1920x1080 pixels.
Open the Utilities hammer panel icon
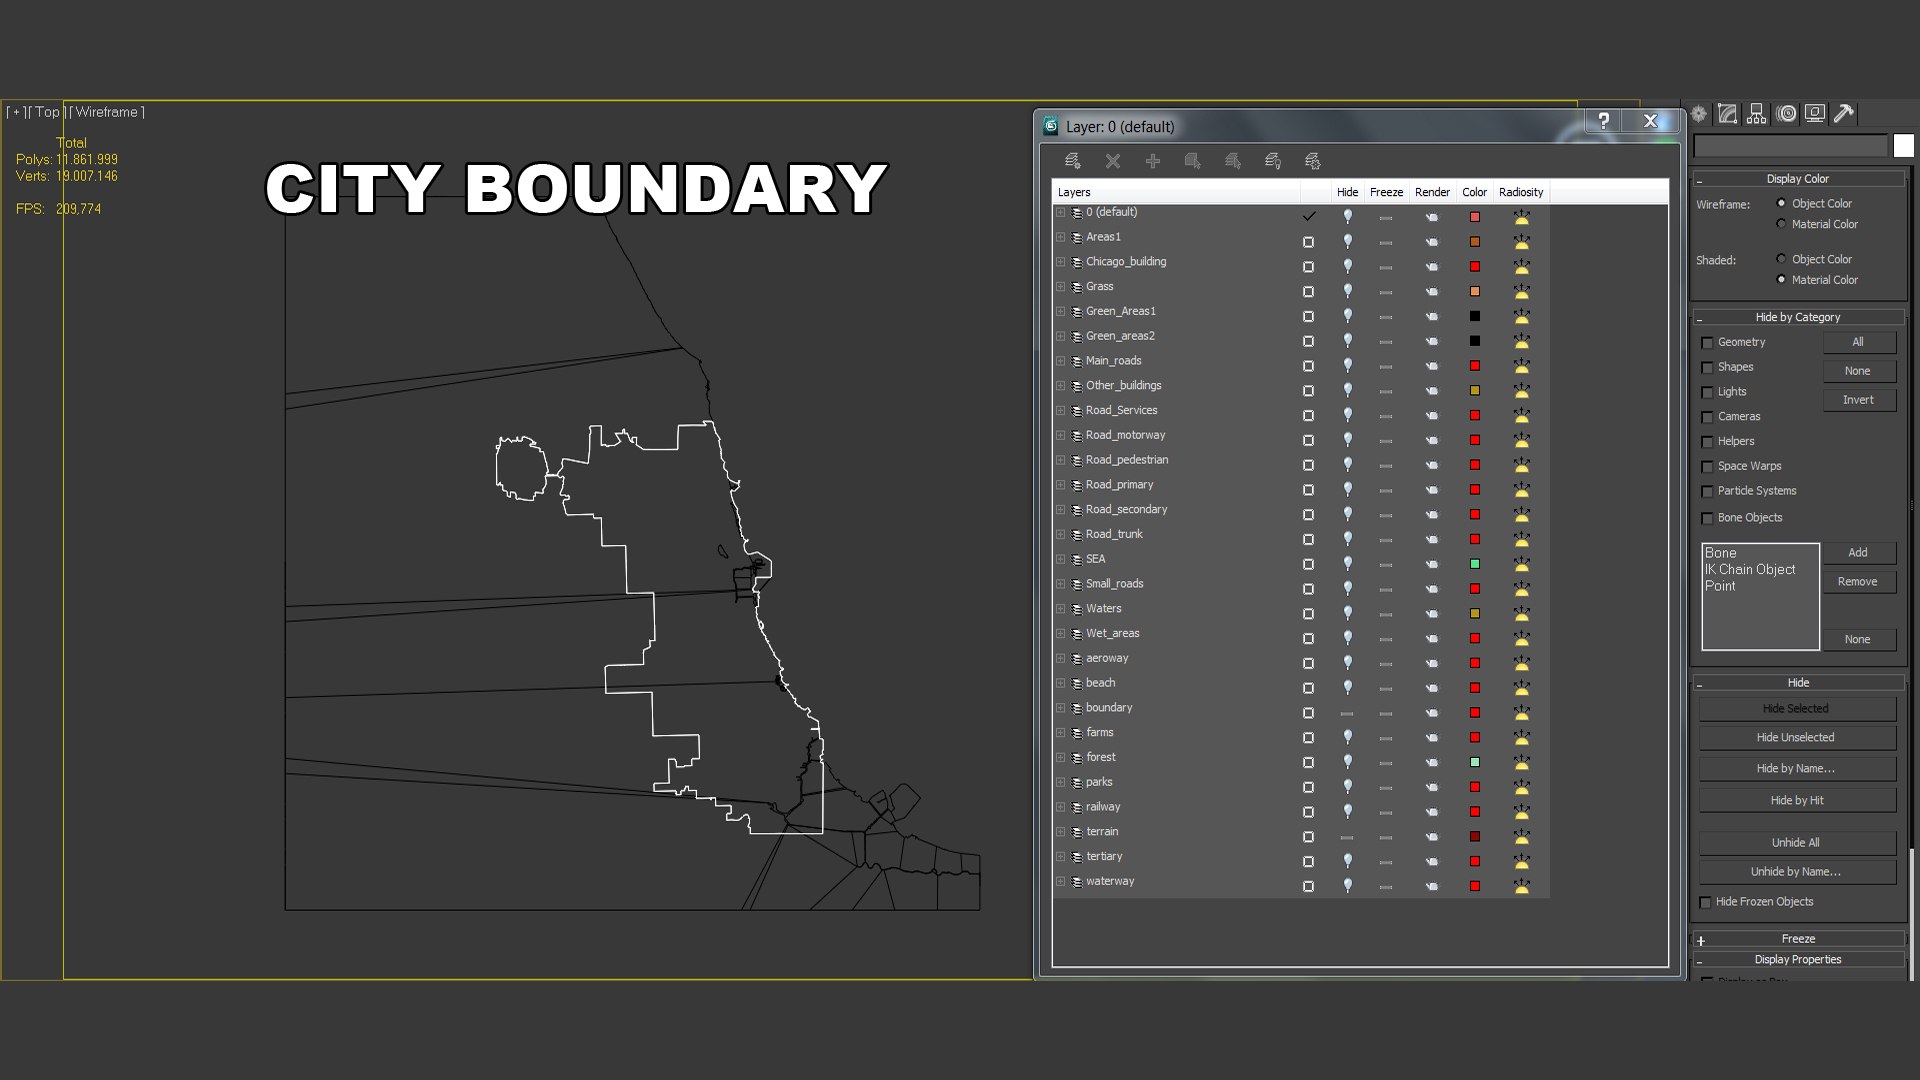[x=1844, y=114]
